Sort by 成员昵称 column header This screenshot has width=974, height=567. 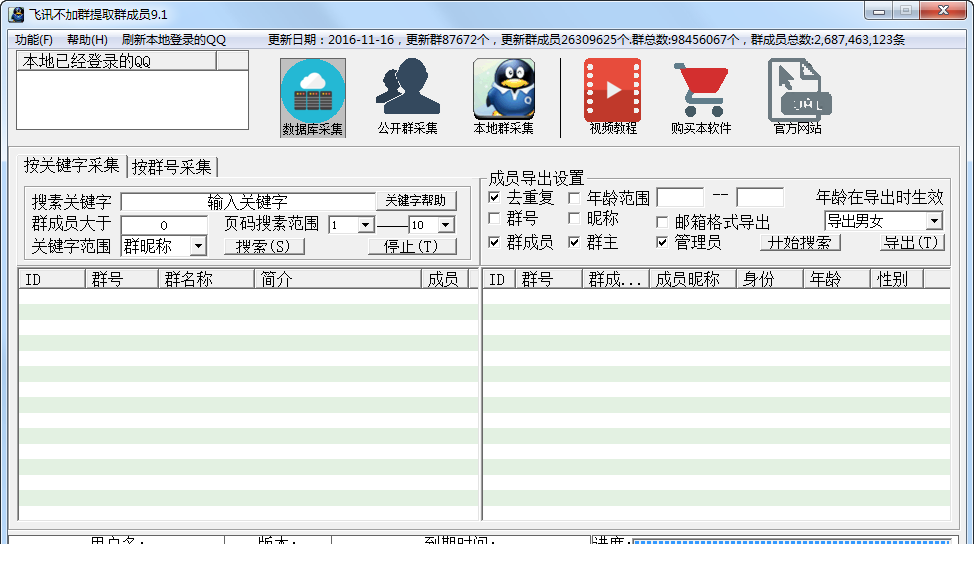[693, 279]
